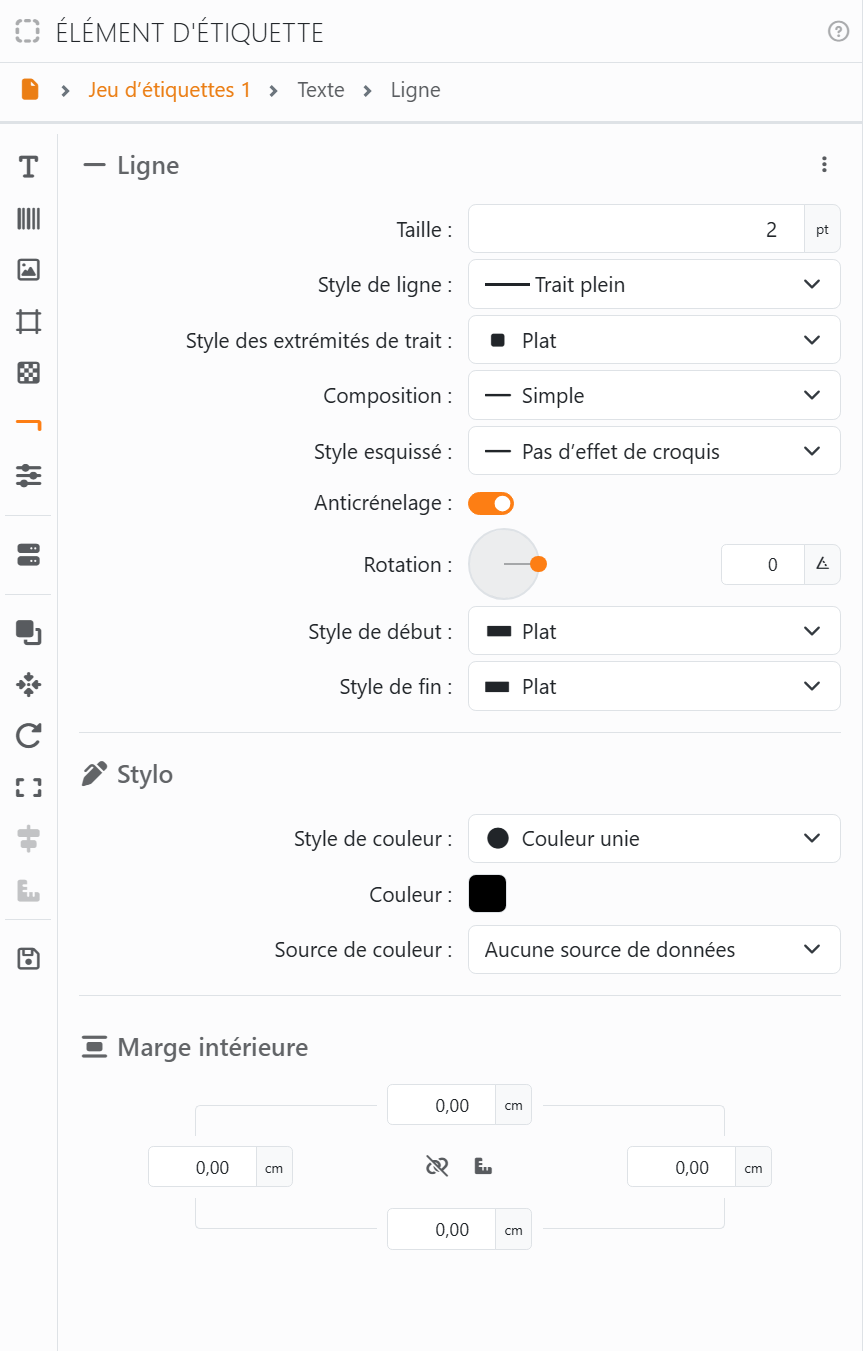Open help via question mark icon
This screenshot has width=863, height=1351.
[x=838, y=32]
